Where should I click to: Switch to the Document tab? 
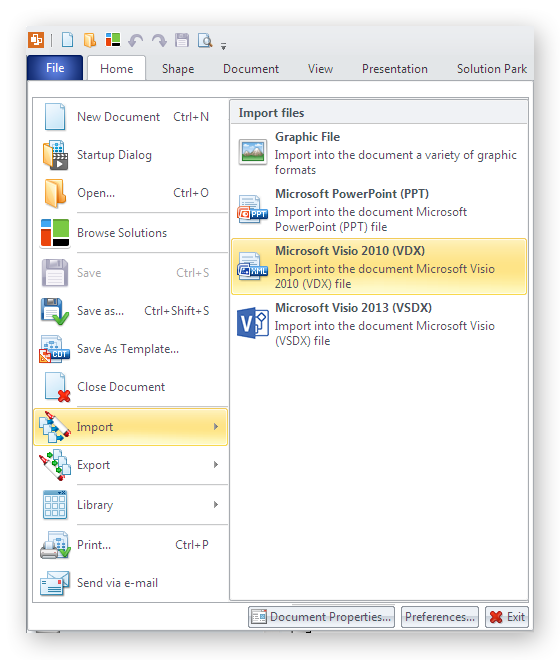[251, 69]
